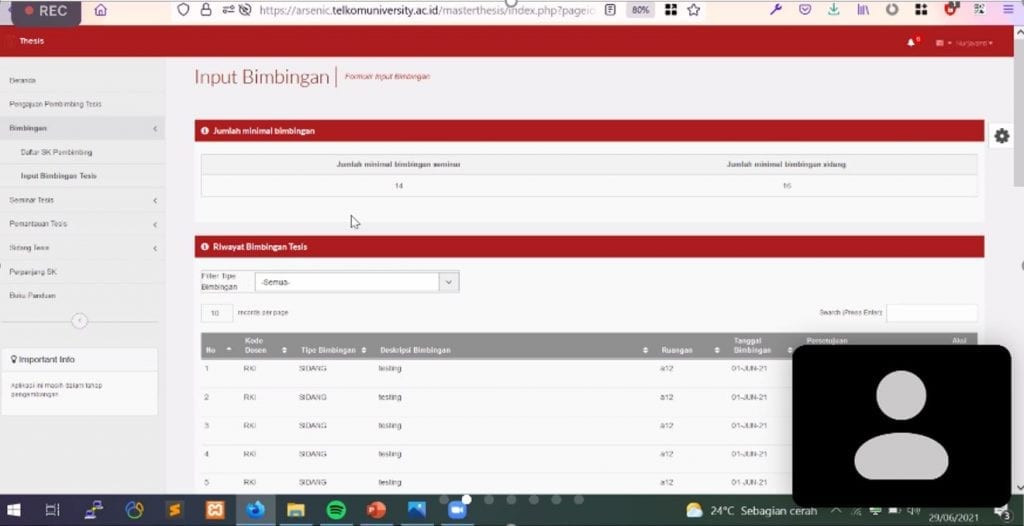Screen dimensions: 1024x526
Task: Open Spotify from the taskbar
Action: pyautogui.click(x=337, y=510)
